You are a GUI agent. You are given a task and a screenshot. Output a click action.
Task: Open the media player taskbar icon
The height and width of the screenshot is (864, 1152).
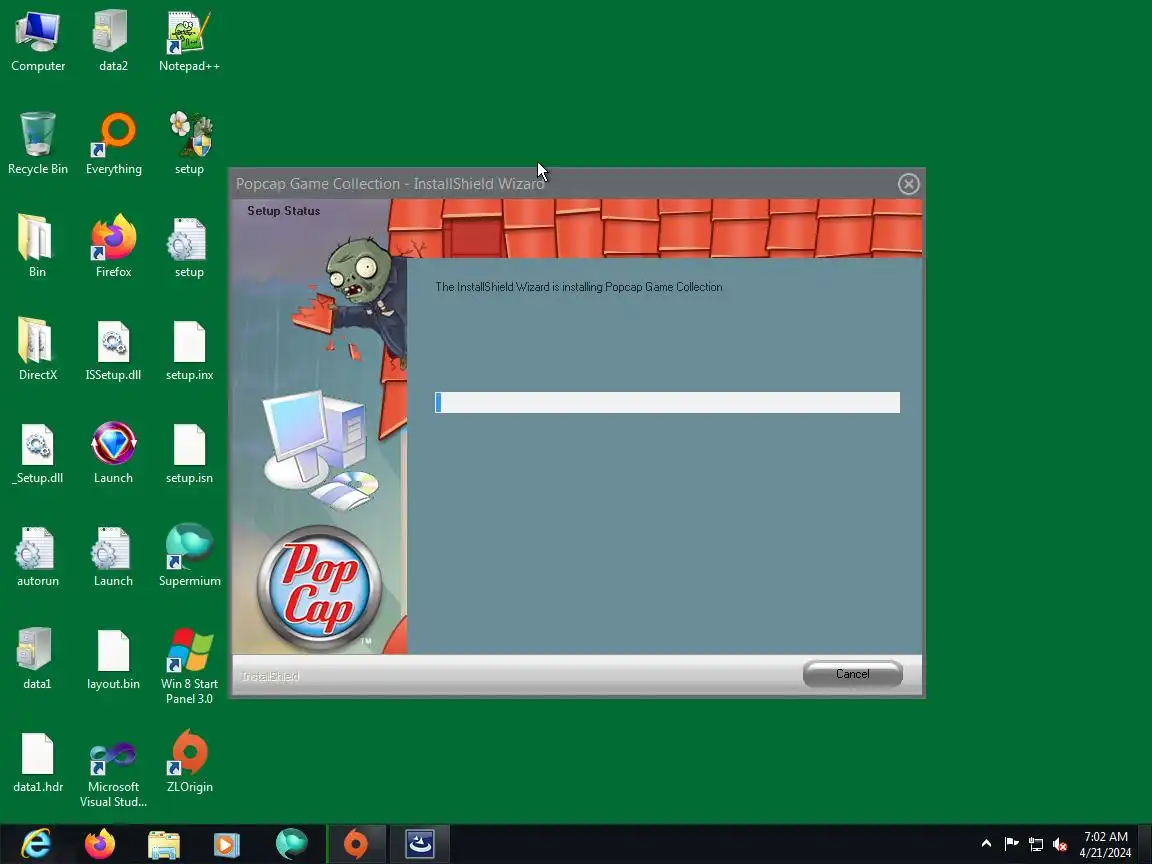coord(226,844)
